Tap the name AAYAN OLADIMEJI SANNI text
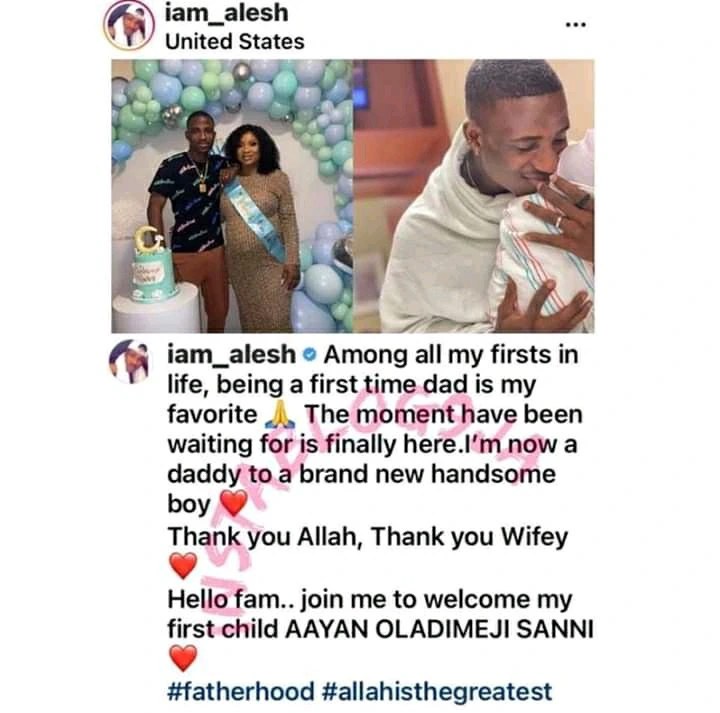 [x=439, y=629]
